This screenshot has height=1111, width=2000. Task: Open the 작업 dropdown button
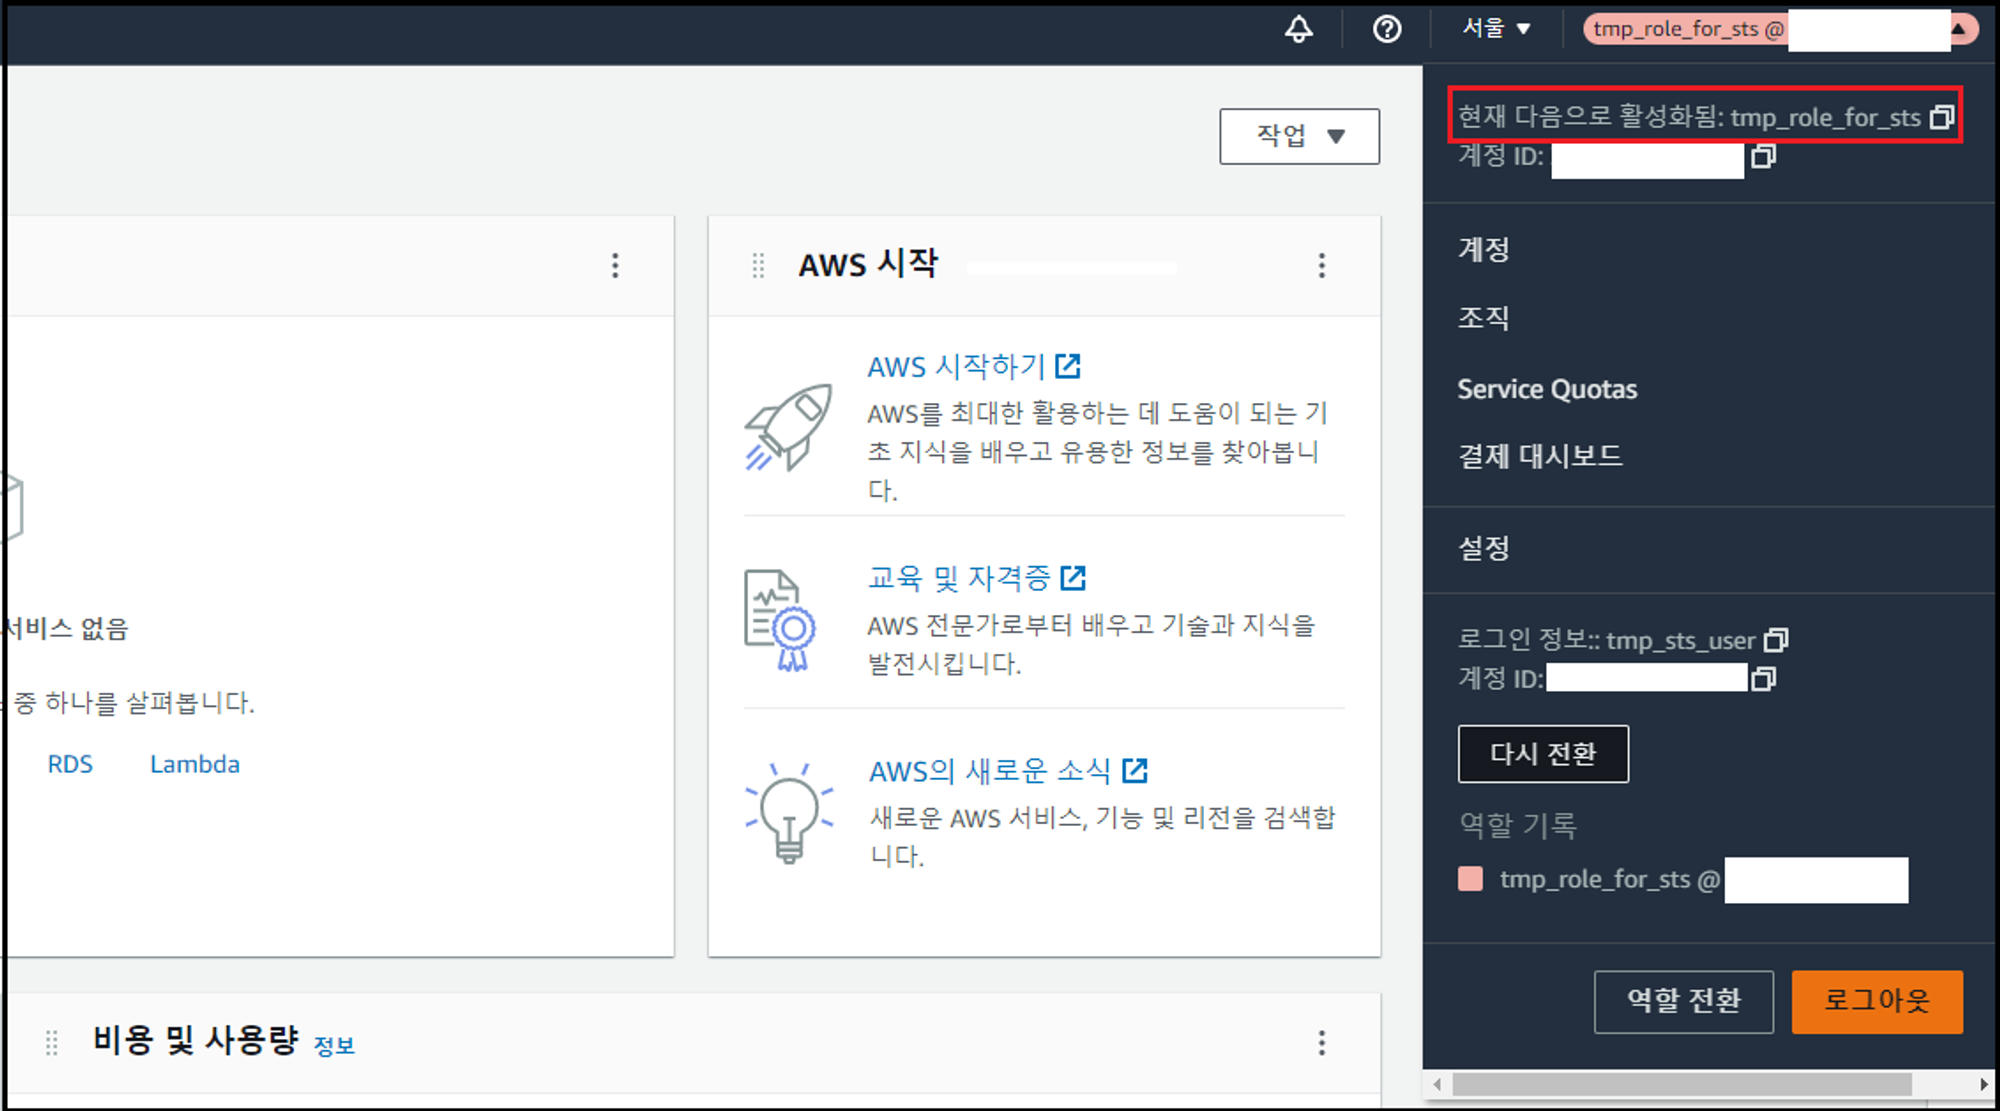(1299, 136)
